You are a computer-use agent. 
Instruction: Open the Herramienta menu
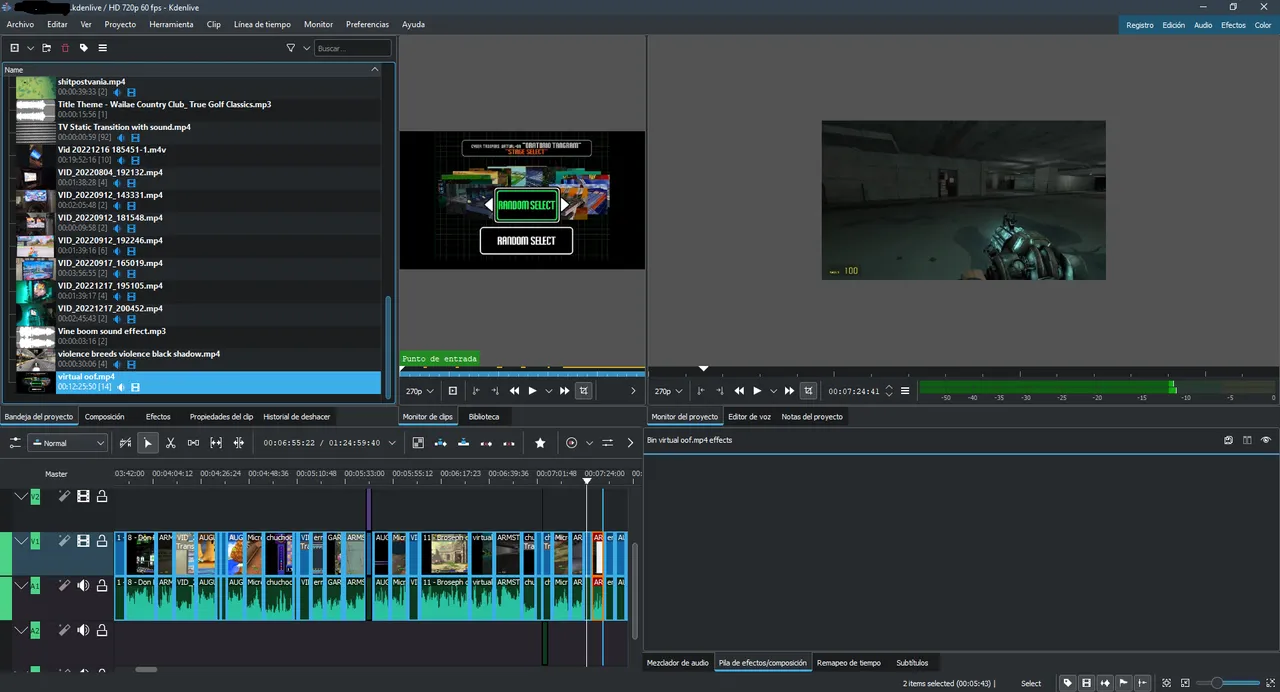pyautogui.click(x=171, y=24)
